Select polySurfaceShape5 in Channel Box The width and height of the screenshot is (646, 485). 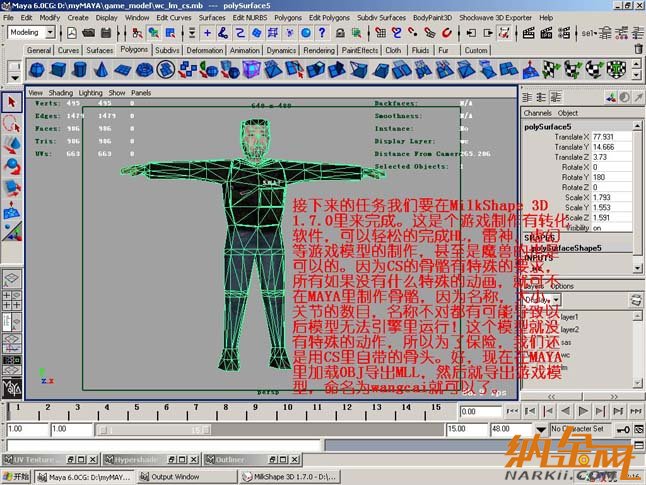click(566, 248)
